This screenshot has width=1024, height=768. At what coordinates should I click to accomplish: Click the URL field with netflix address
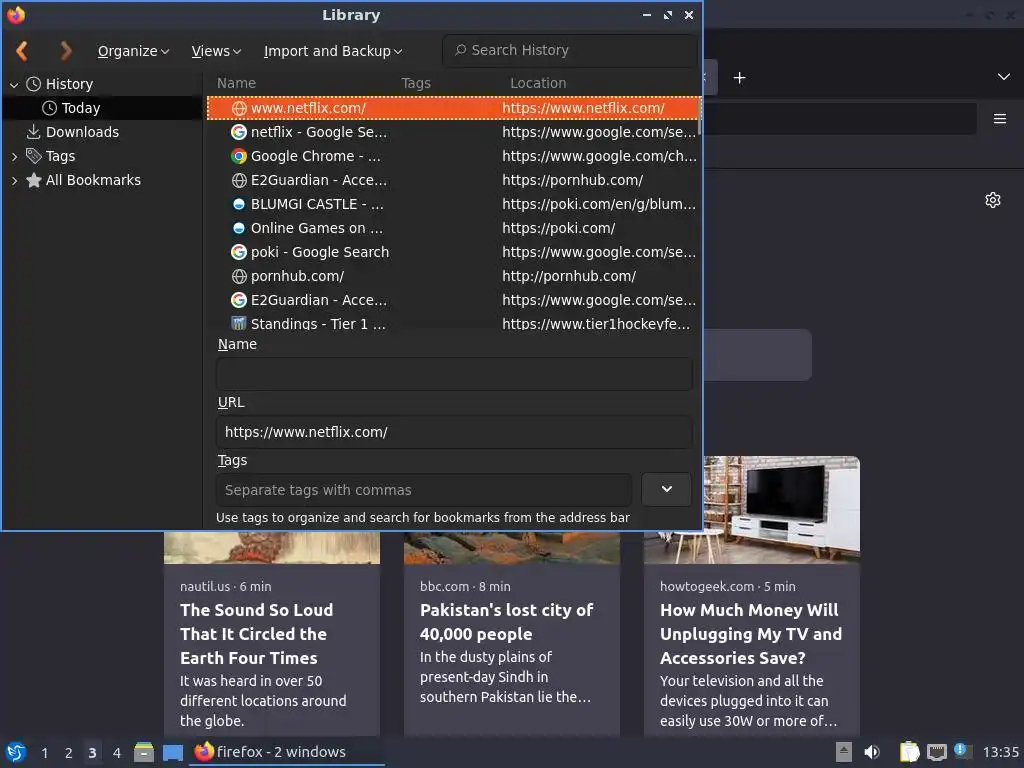[454, 432]
